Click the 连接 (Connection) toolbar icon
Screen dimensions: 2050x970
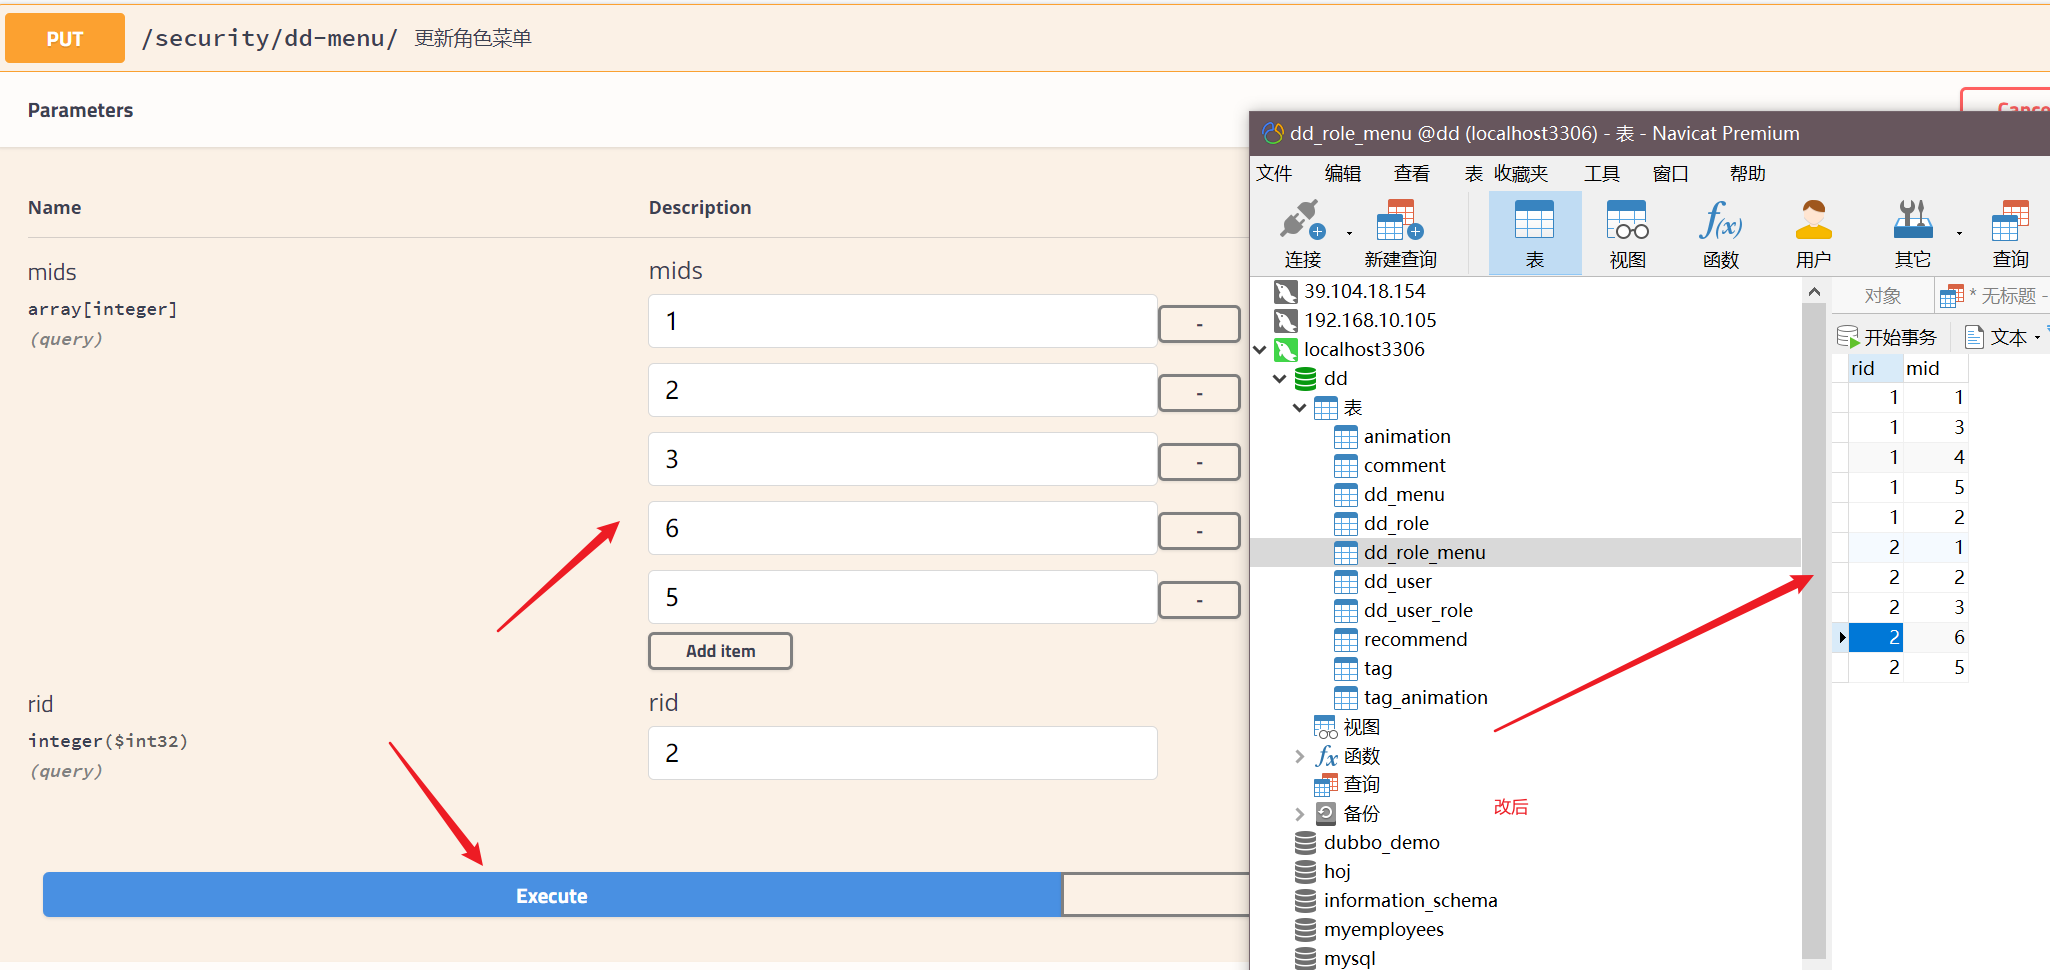coord(1301,230)
